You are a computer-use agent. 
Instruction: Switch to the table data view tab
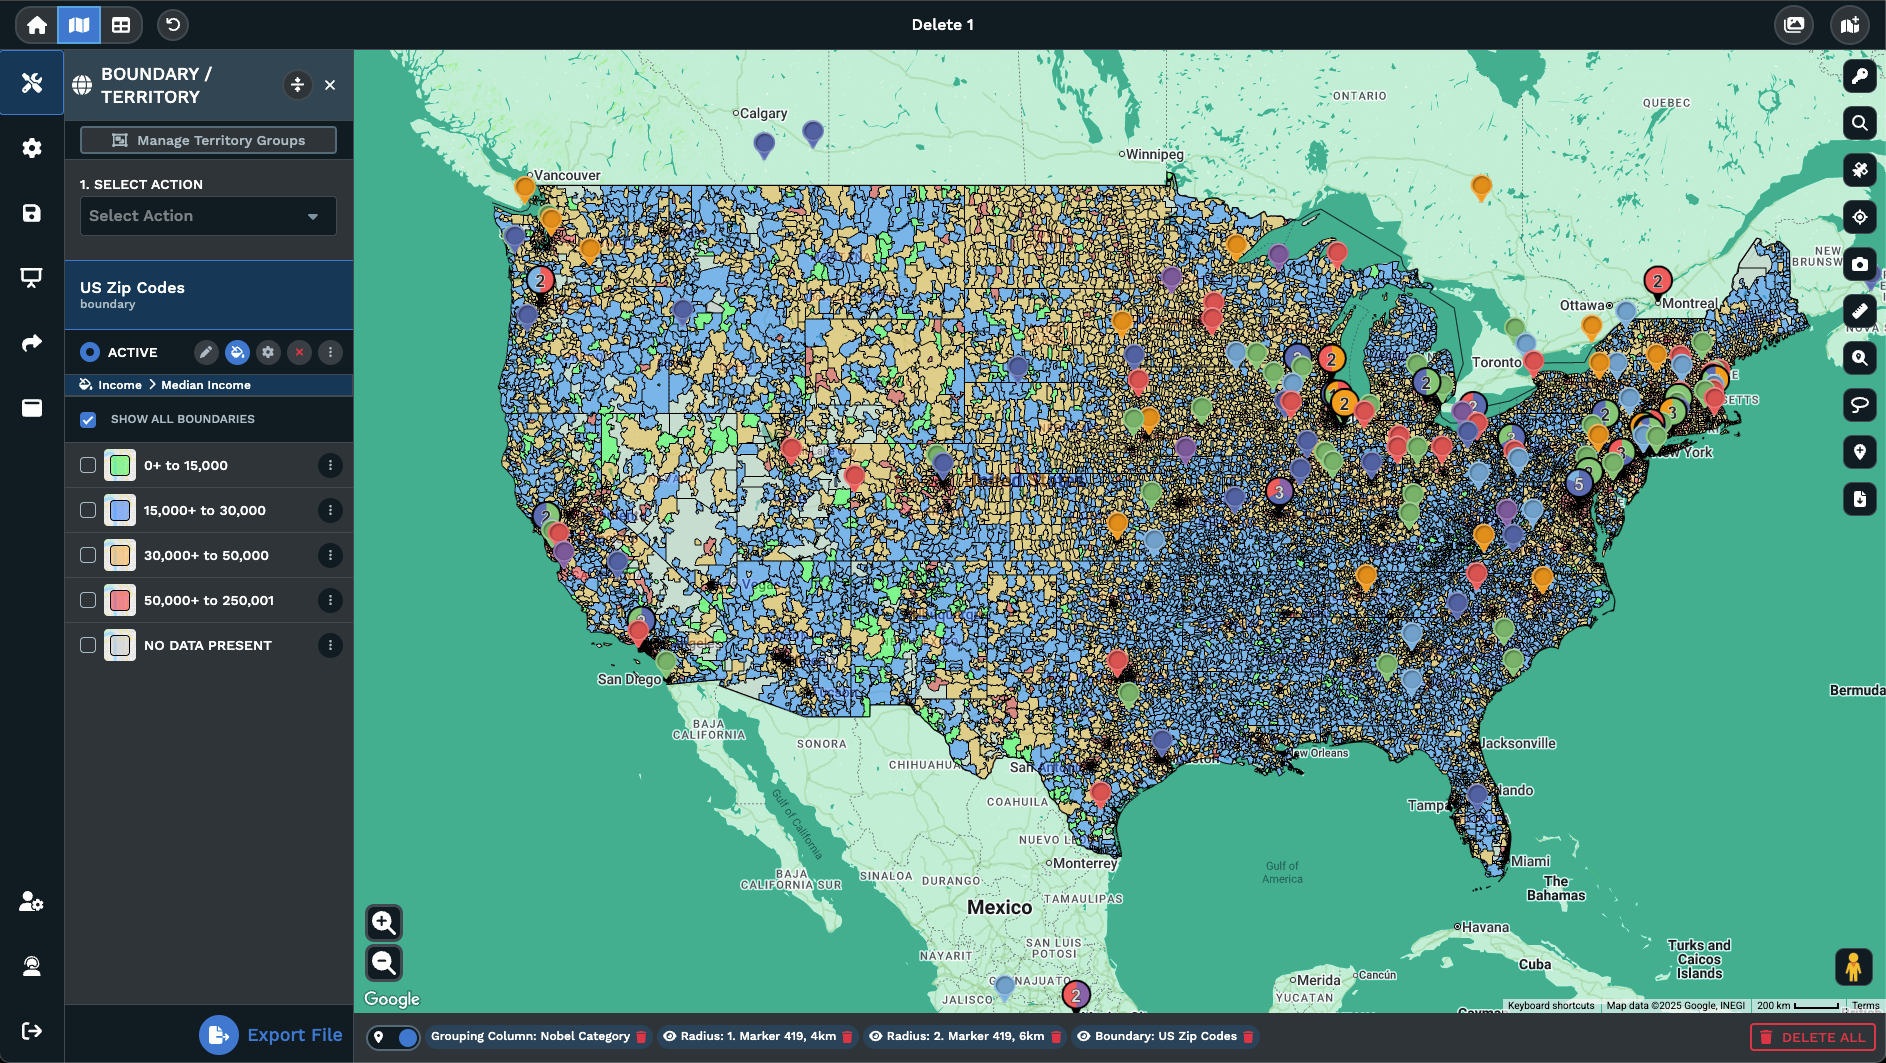click(x=121, y=25)
